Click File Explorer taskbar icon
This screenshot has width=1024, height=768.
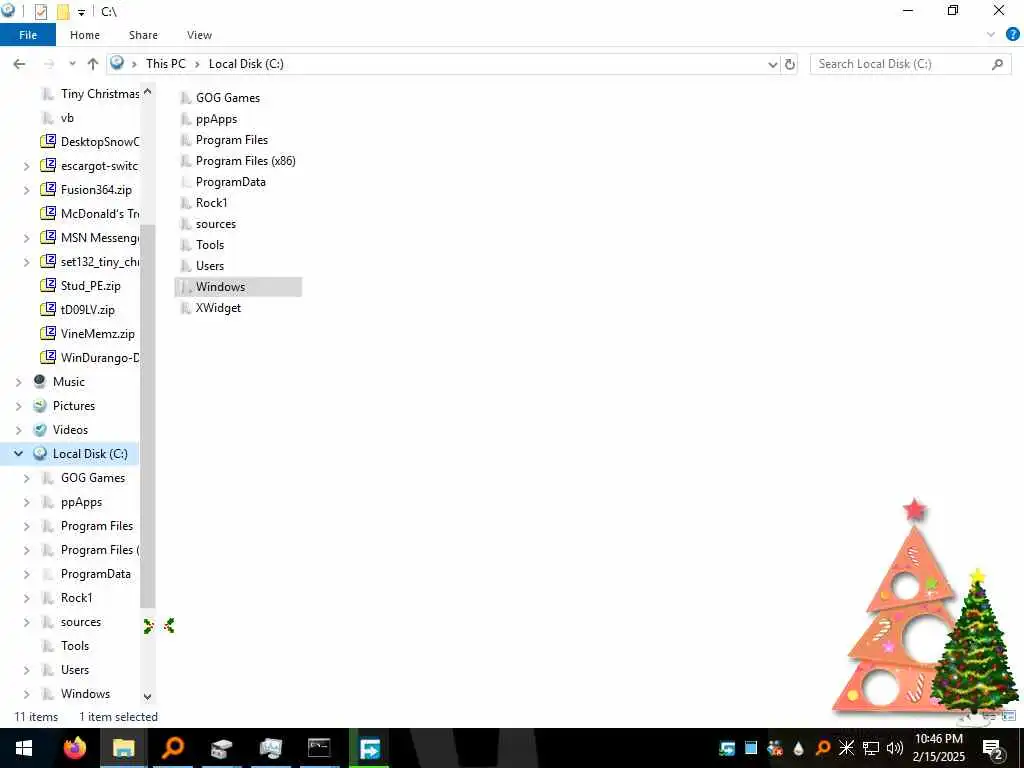(x=123, y=748)
